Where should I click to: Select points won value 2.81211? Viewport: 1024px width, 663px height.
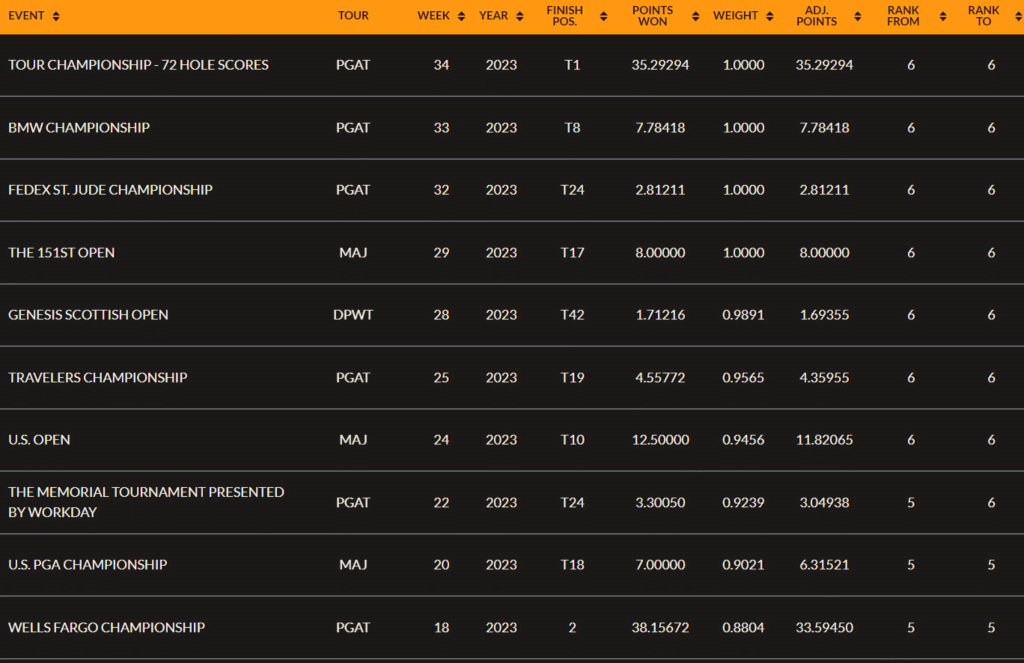(x=660, y=189)
